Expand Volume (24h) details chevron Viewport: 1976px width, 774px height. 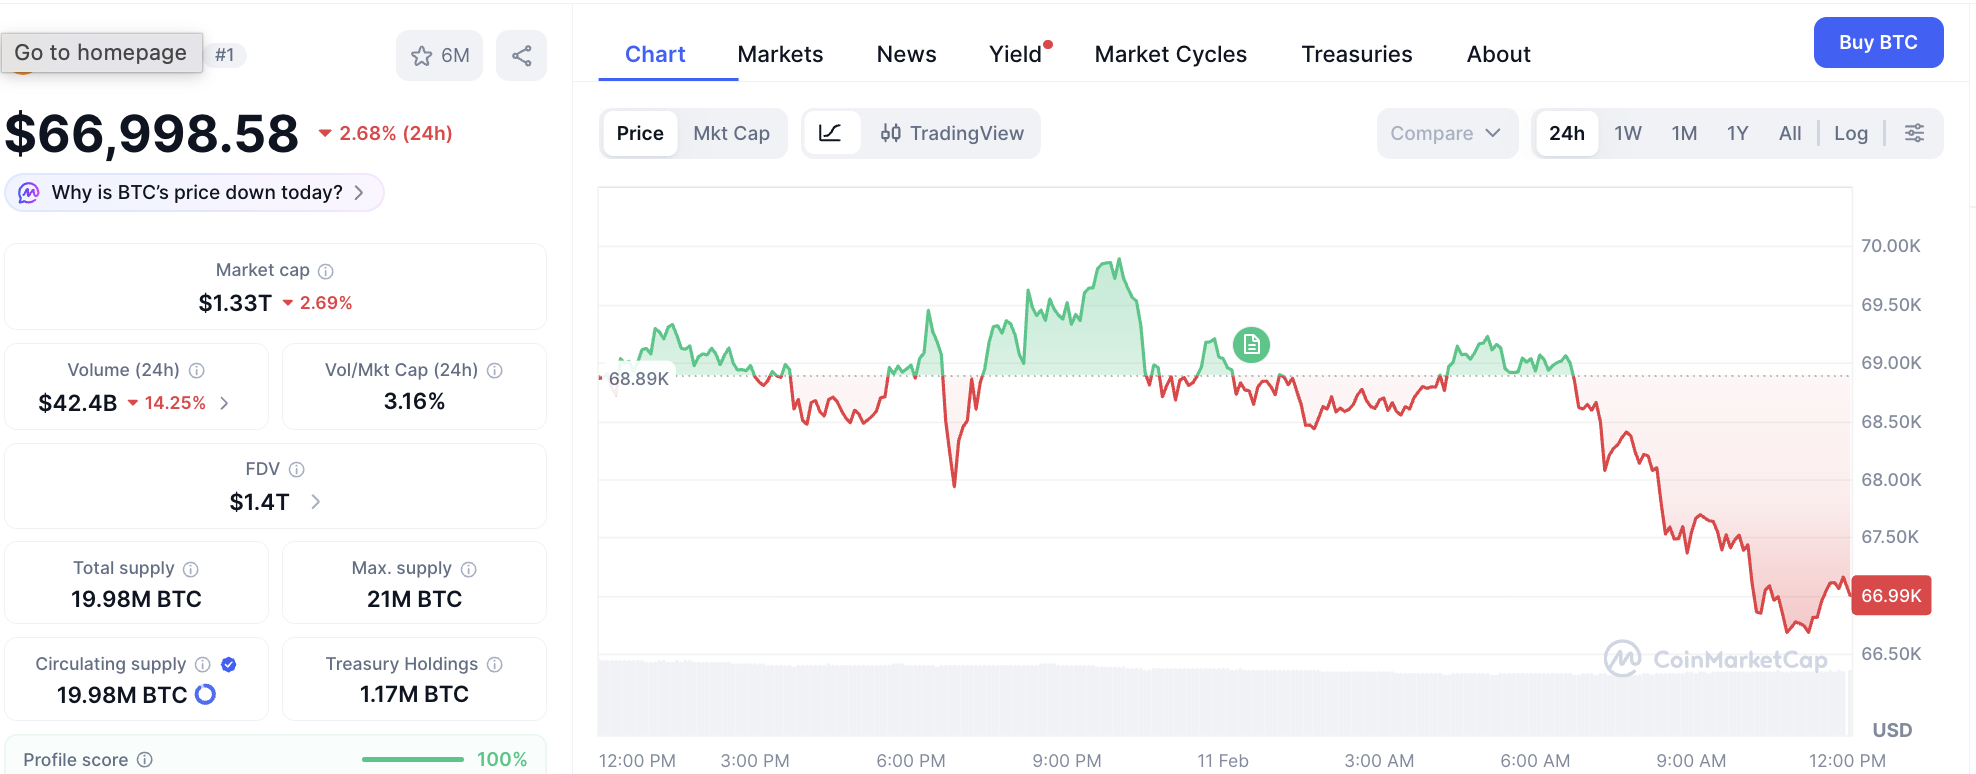[225, 403]
